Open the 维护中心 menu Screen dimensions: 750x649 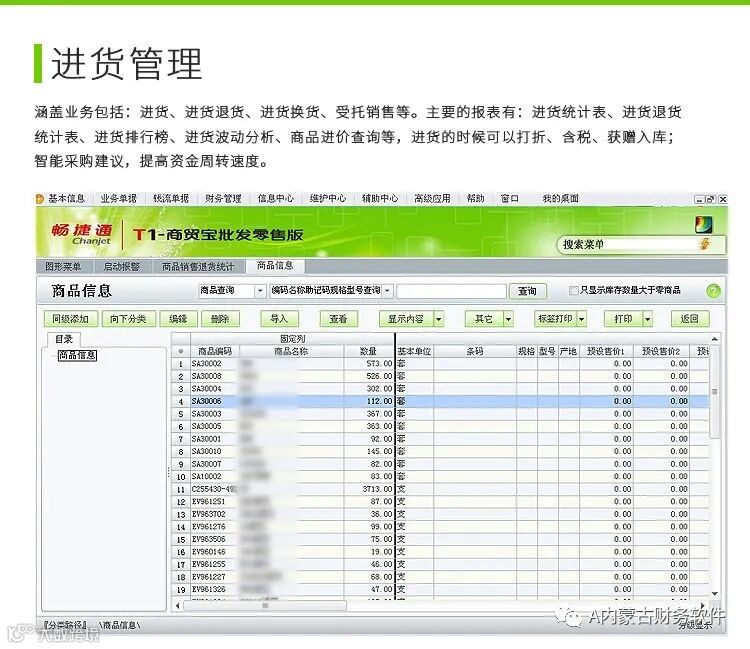coord(328,198)
